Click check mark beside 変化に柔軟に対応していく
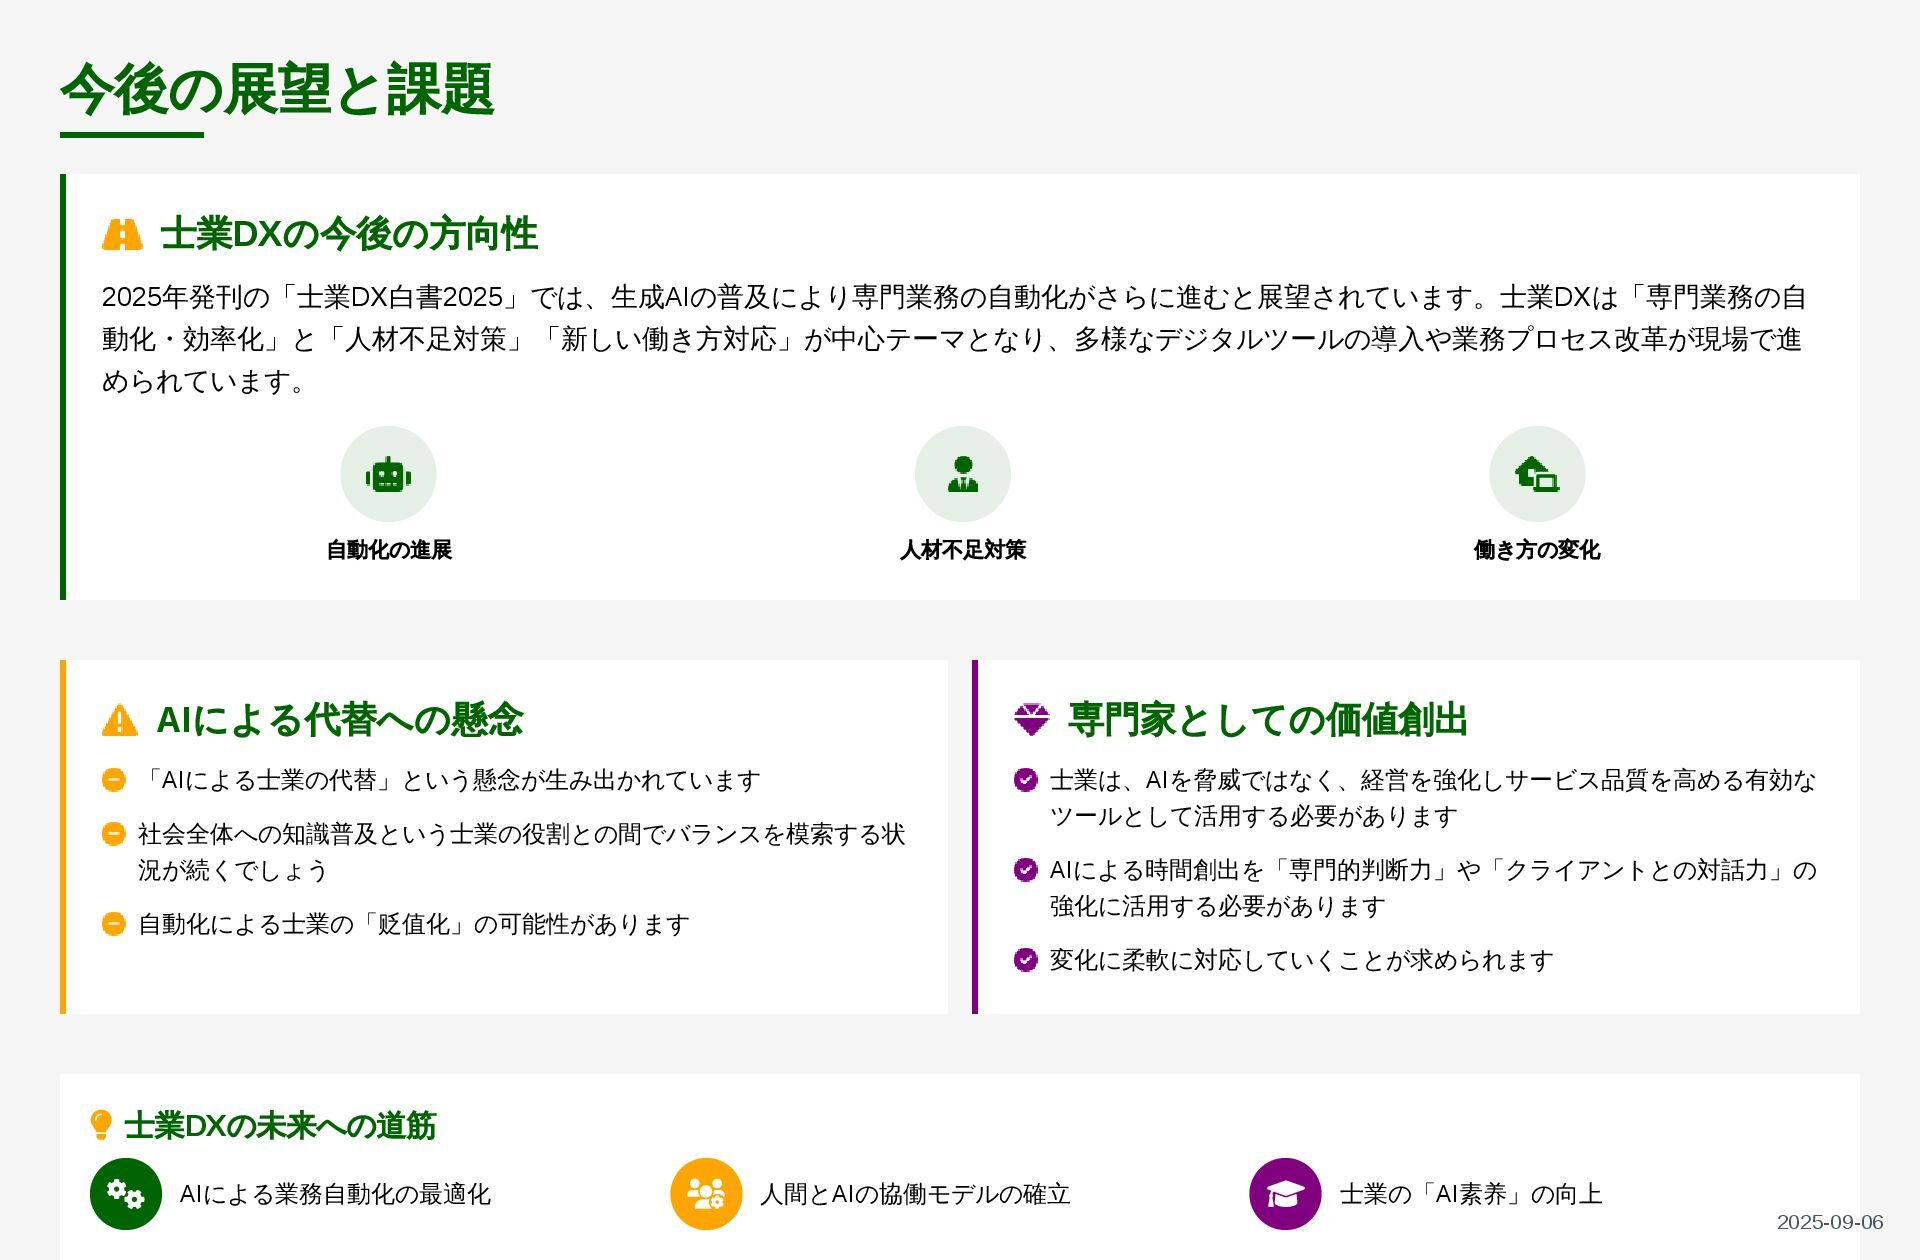This screenshot has height=1260, width=1920. click(x=1025, y=960)
